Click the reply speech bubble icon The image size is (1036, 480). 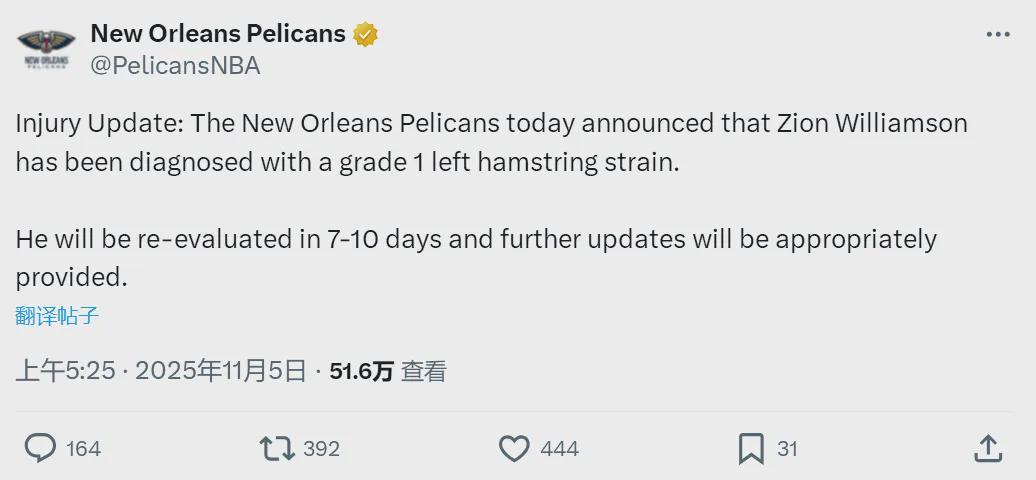pyautogui.click(x=40, y=448)
